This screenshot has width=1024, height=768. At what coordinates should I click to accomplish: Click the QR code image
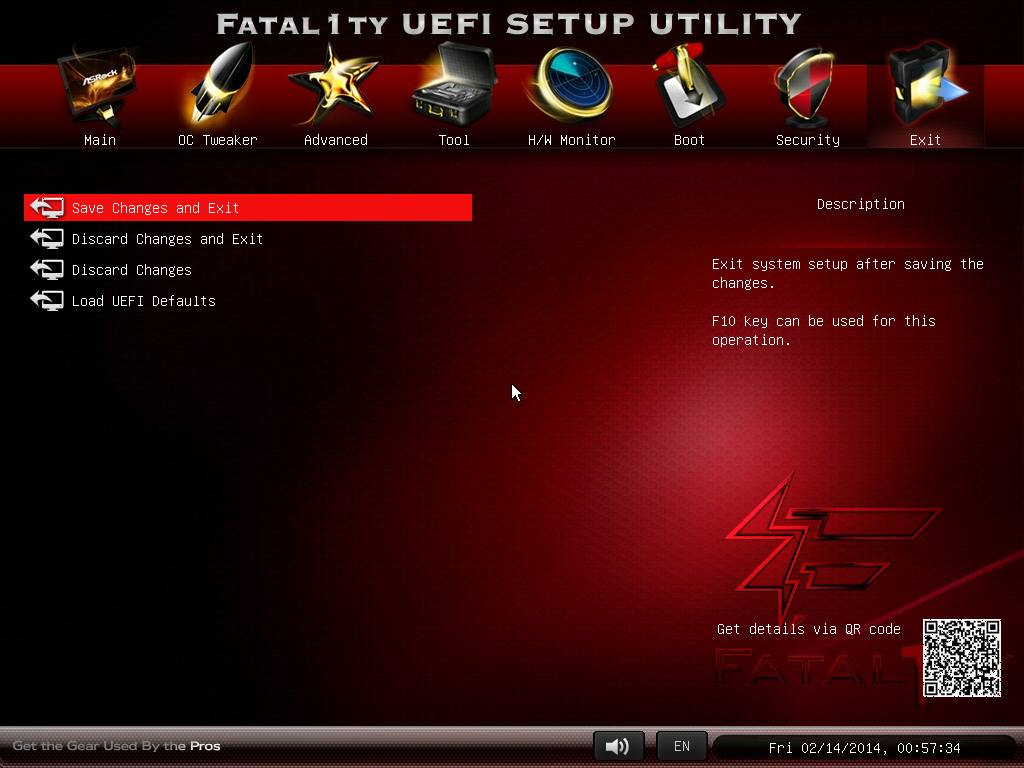click(961, 658)
